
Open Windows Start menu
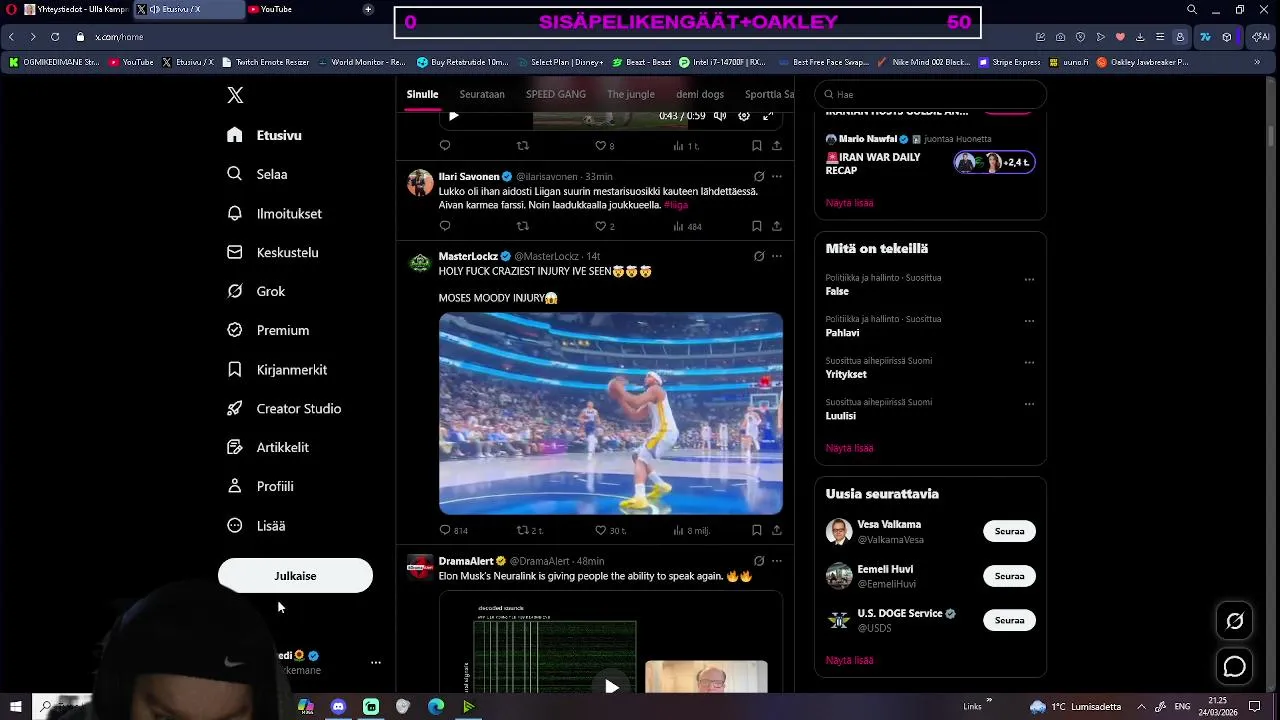point(15,707)
